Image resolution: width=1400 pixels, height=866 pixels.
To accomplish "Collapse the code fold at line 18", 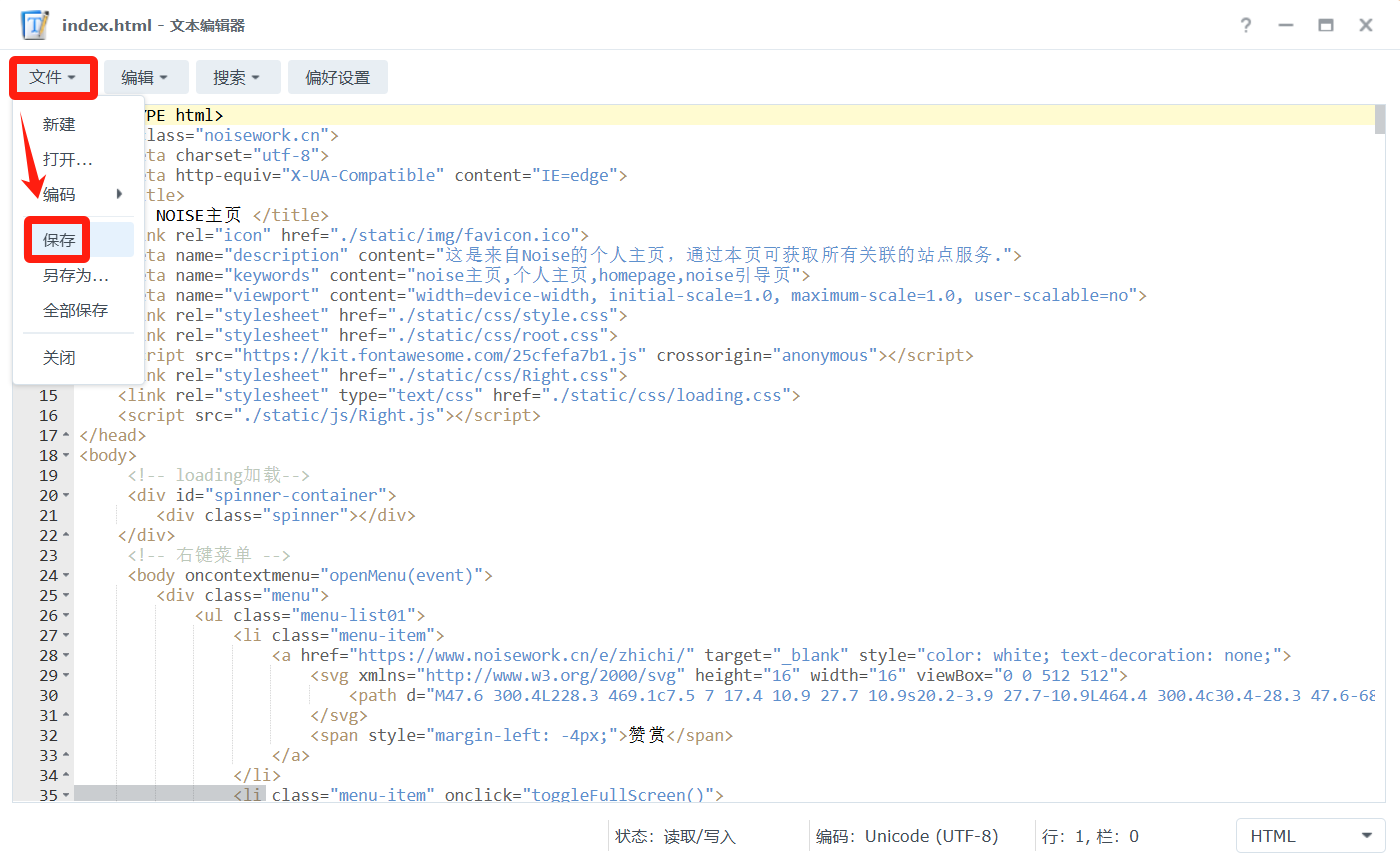I will 66,456.
